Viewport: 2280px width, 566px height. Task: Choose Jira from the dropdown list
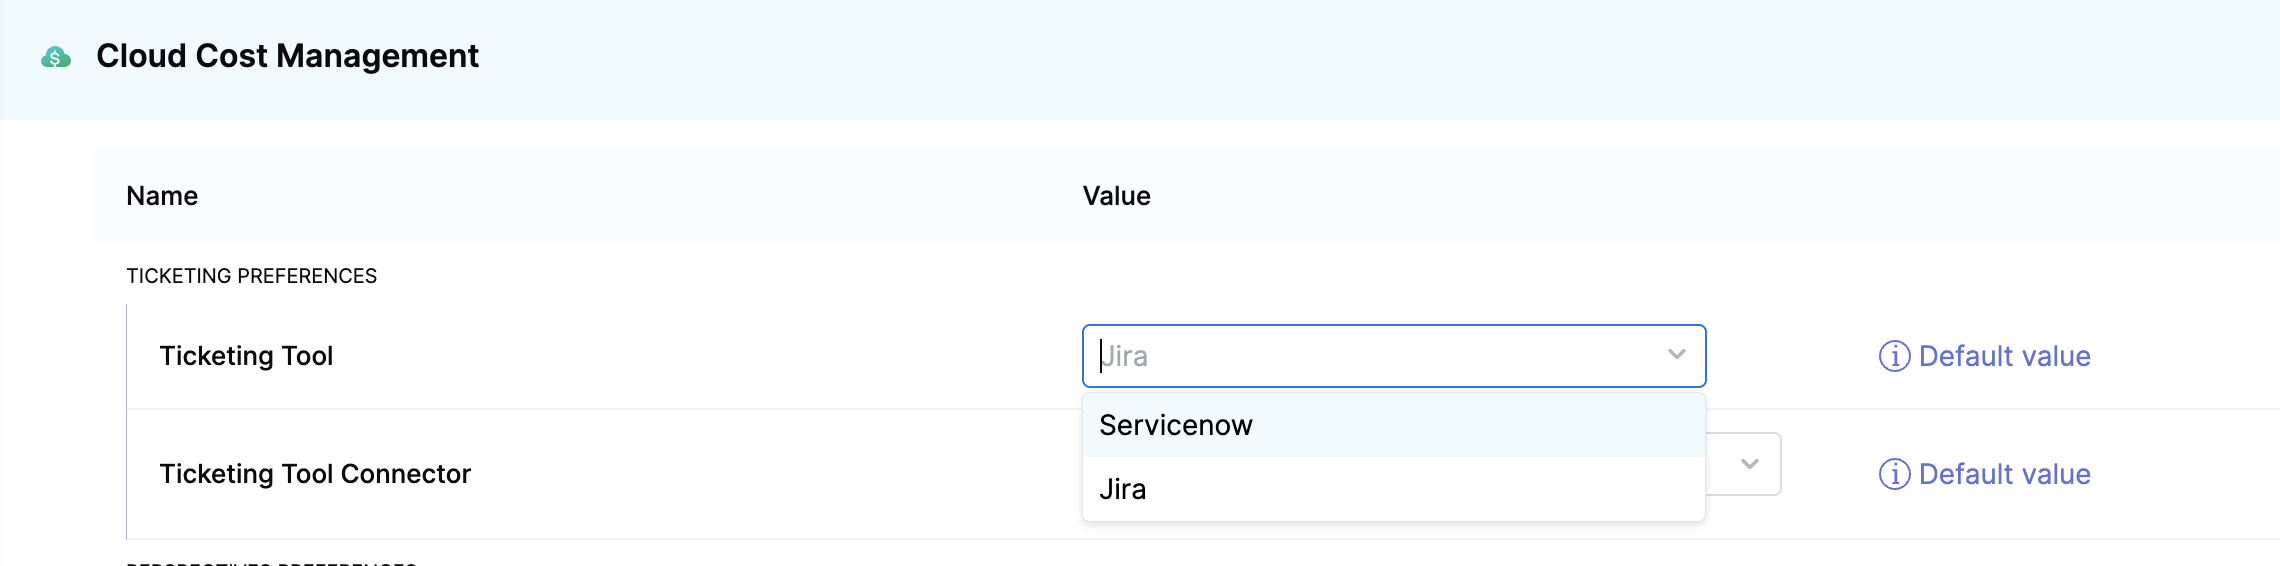click(x=1123, y=489)
